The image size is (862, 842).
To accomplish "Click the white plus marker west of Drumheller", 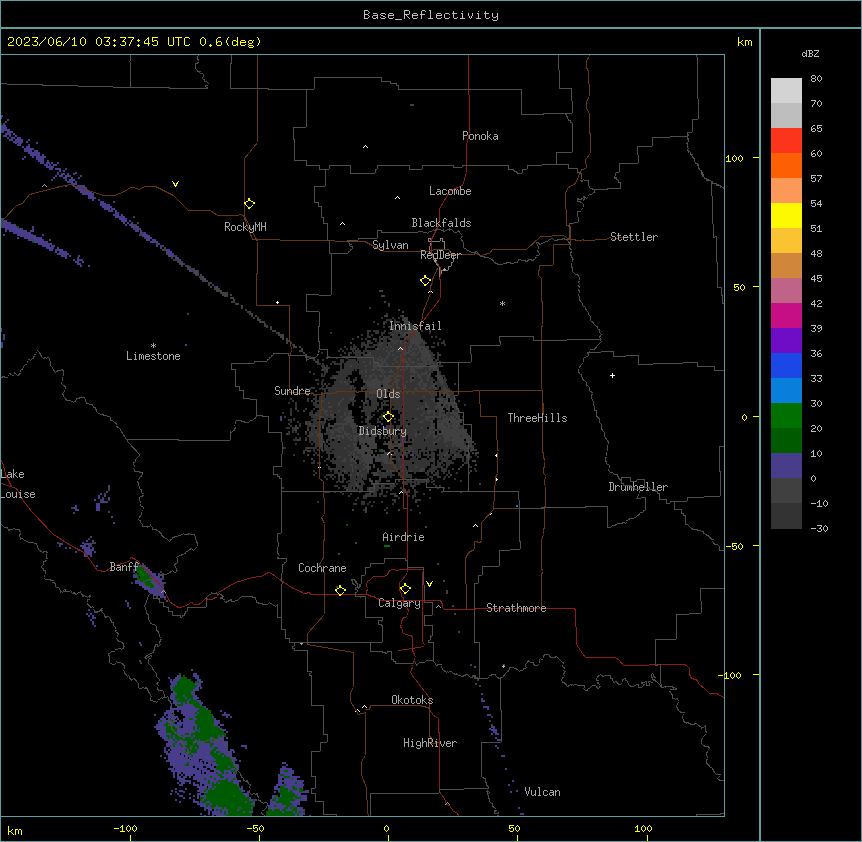I will [612, 375].
